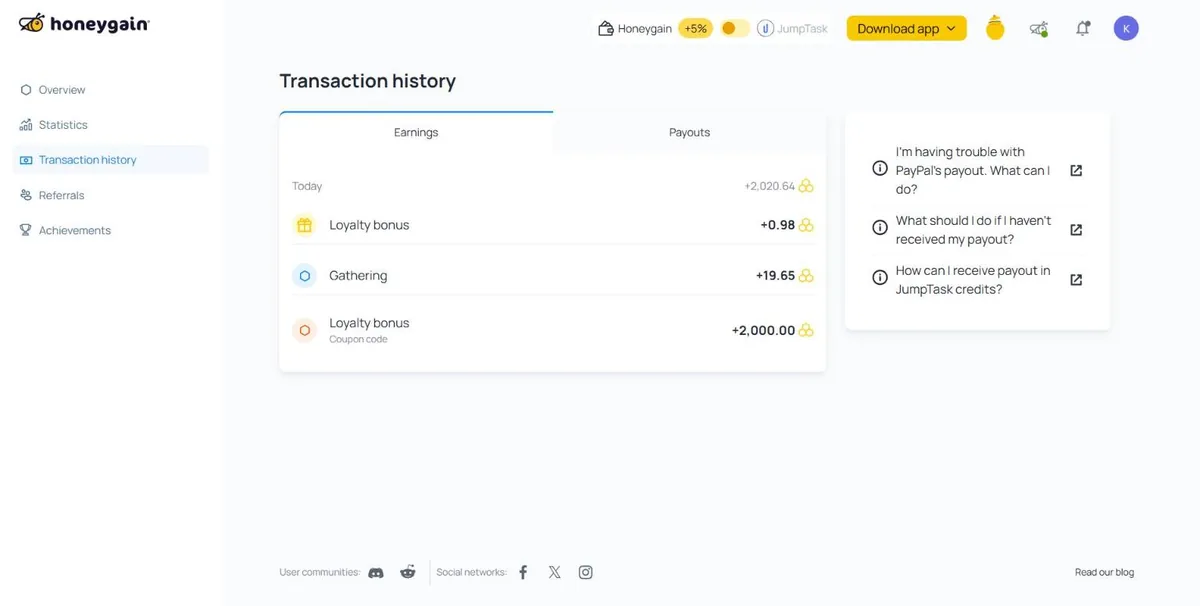This screenshot has width=1200, height=606.
Task: Open the notifications bell
Action: point(1082,28)
